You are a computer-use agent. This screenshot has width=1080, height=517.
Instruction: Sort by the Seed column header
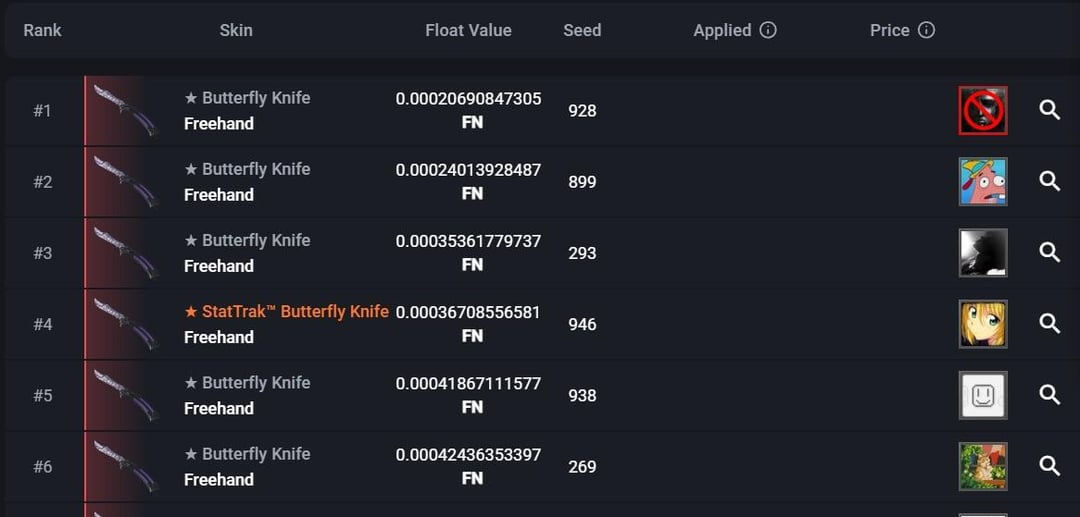click(582, 30)
